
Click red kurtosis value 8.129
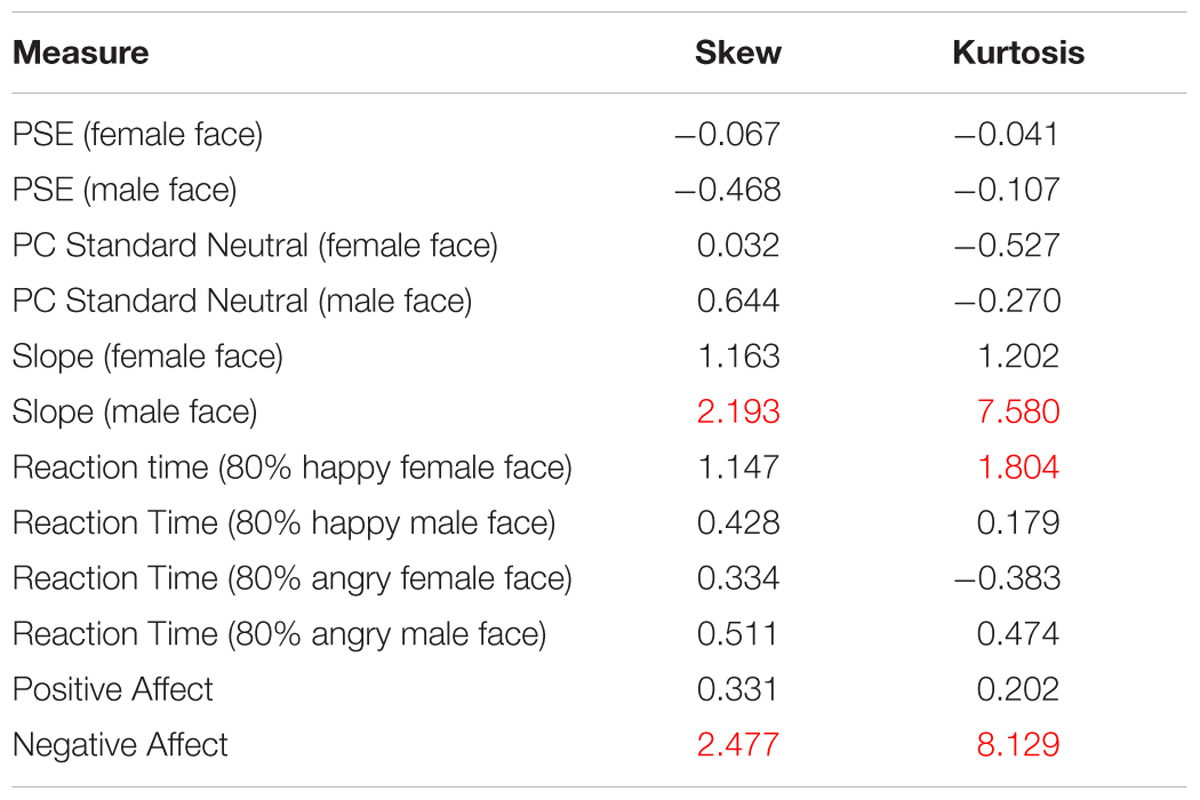tap(1017, 745)
